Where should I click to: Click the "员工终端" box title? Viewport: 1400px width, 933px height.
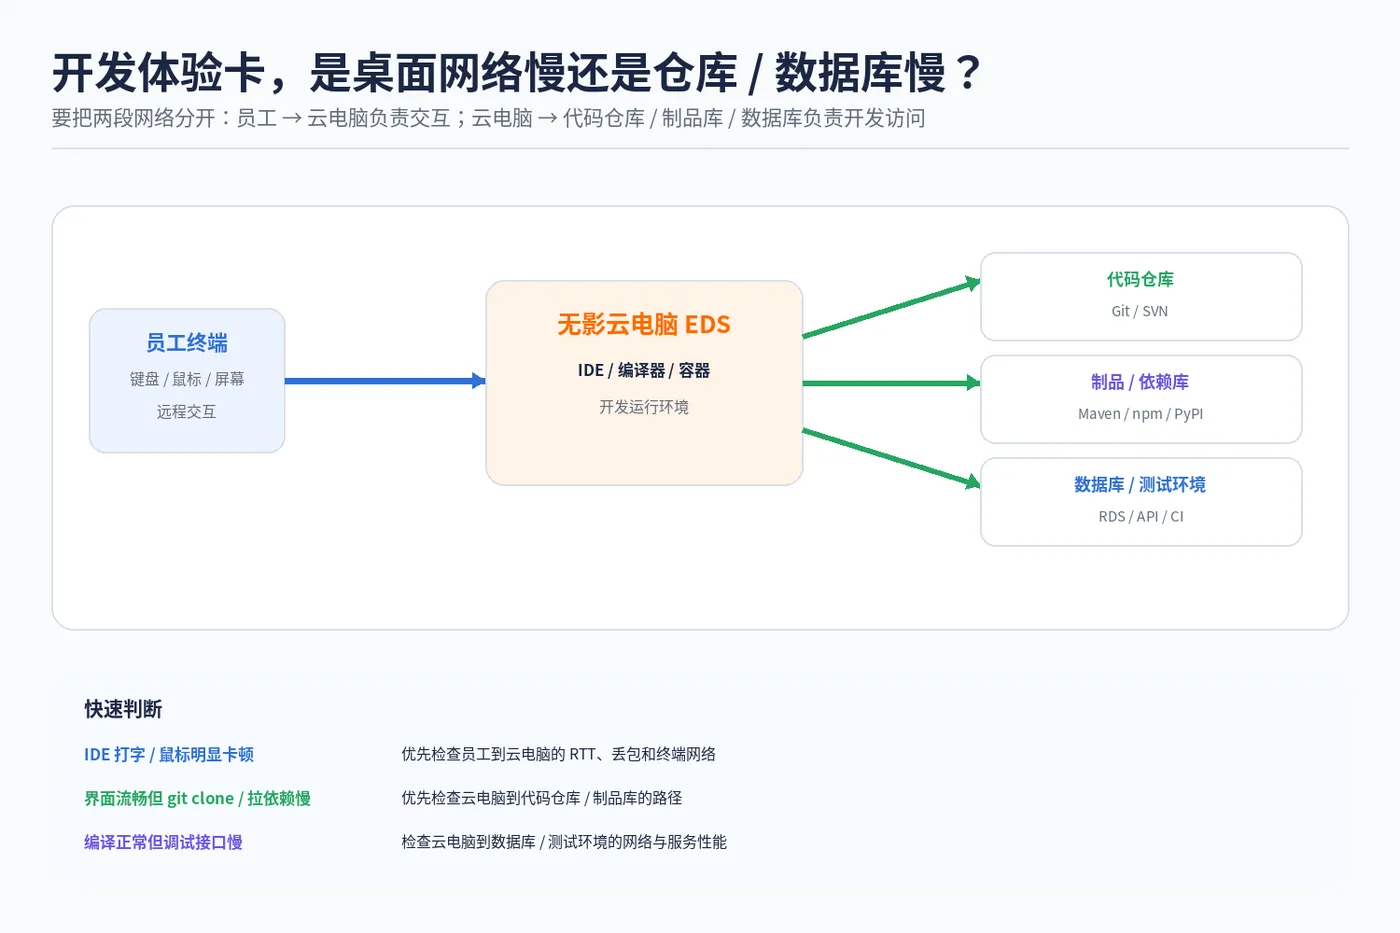[187, 343]
